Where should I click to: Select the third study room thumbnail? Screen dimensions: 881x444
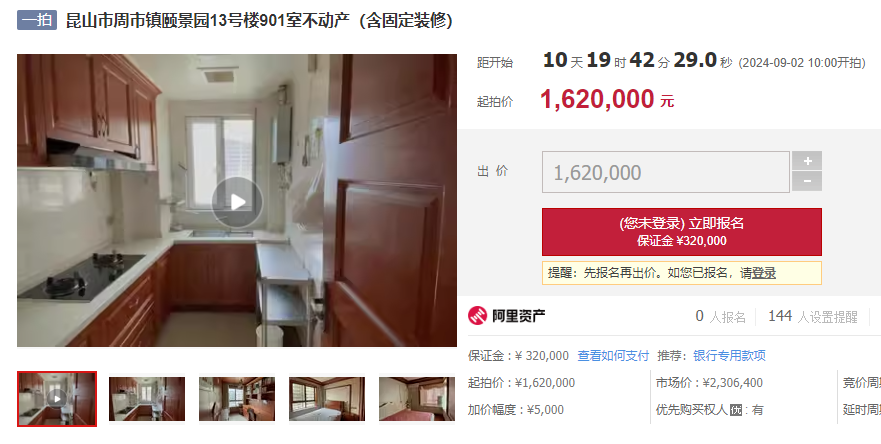coord(237,398)
